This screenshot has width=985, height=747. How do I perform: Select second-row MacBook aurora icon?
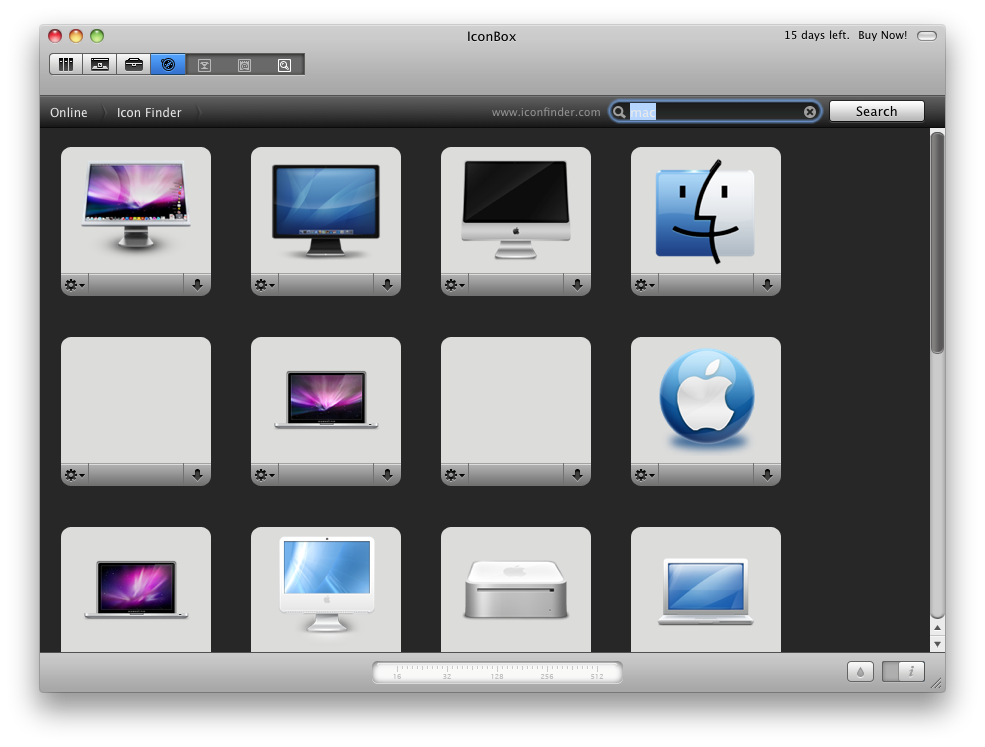tap(326, 400)
